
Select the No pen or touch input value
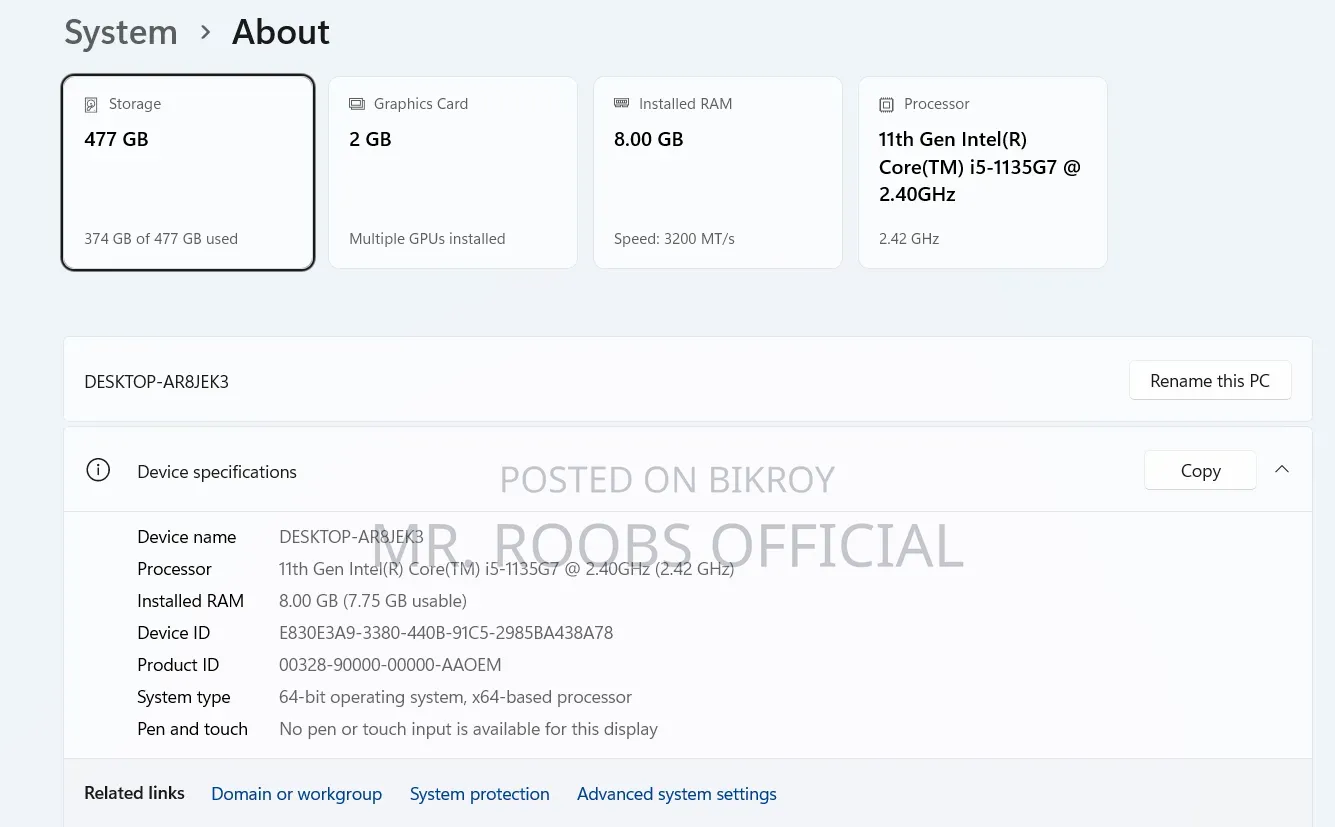(x=468, y=729)
